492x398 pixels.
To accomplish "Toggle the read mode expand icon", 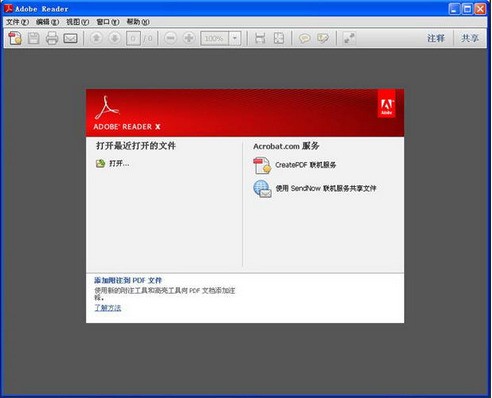I will point(349,38).
